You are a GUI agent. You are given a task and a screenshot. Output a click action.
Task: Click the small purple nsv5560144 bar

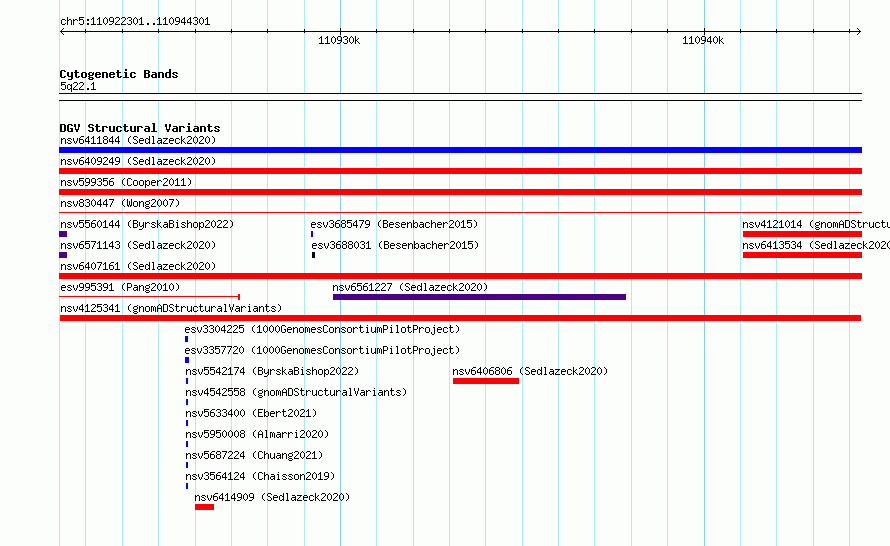coord(63,234)
